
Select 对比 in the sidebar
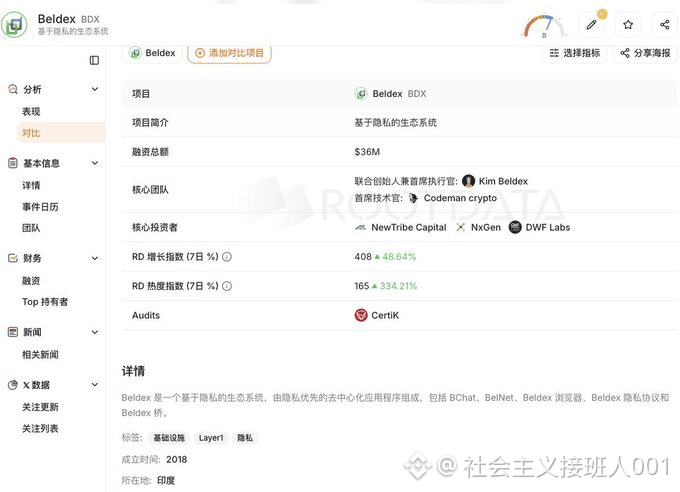(x=61, y=133)
